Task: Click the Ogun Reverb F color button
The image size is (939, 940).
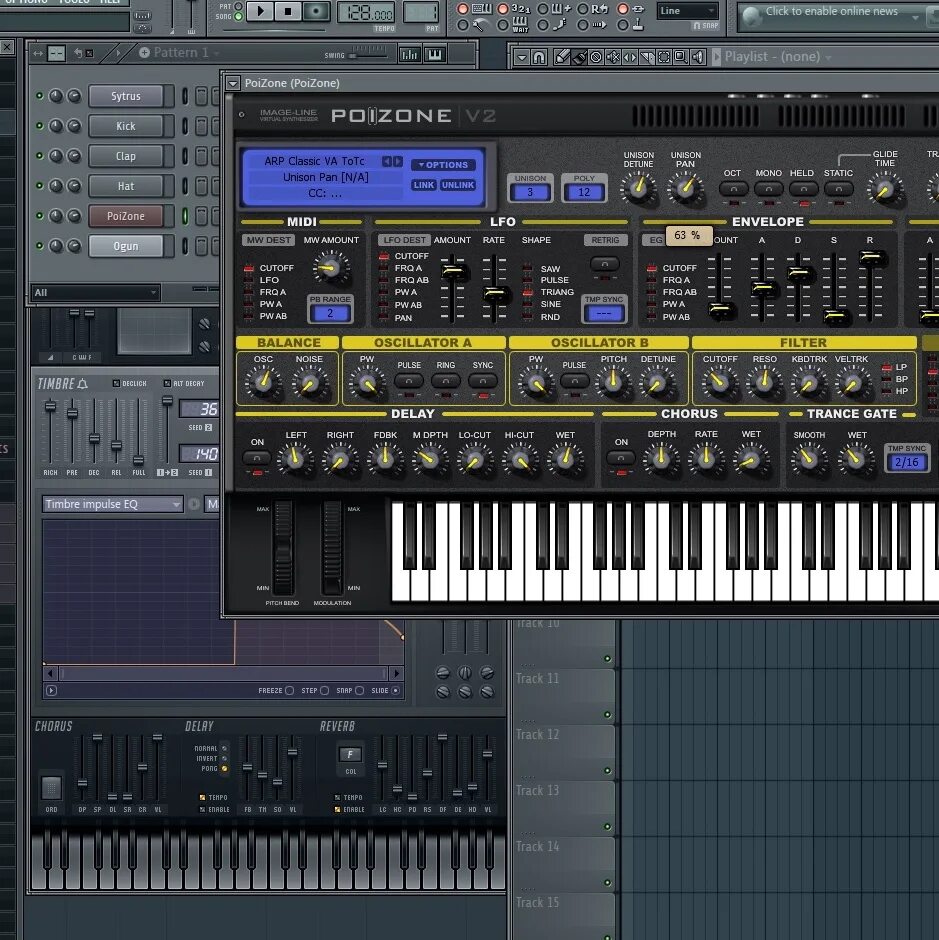Action: (x=350, y=754)
